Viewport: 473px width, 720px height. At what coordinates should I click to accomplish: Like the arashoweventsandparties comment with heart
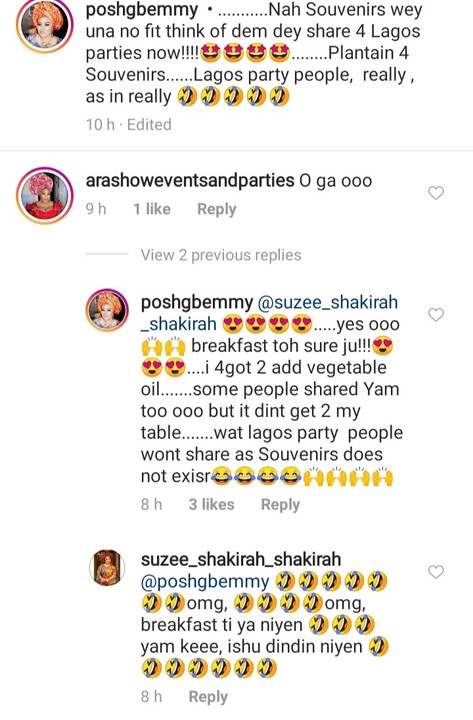[x=436, y=193]
